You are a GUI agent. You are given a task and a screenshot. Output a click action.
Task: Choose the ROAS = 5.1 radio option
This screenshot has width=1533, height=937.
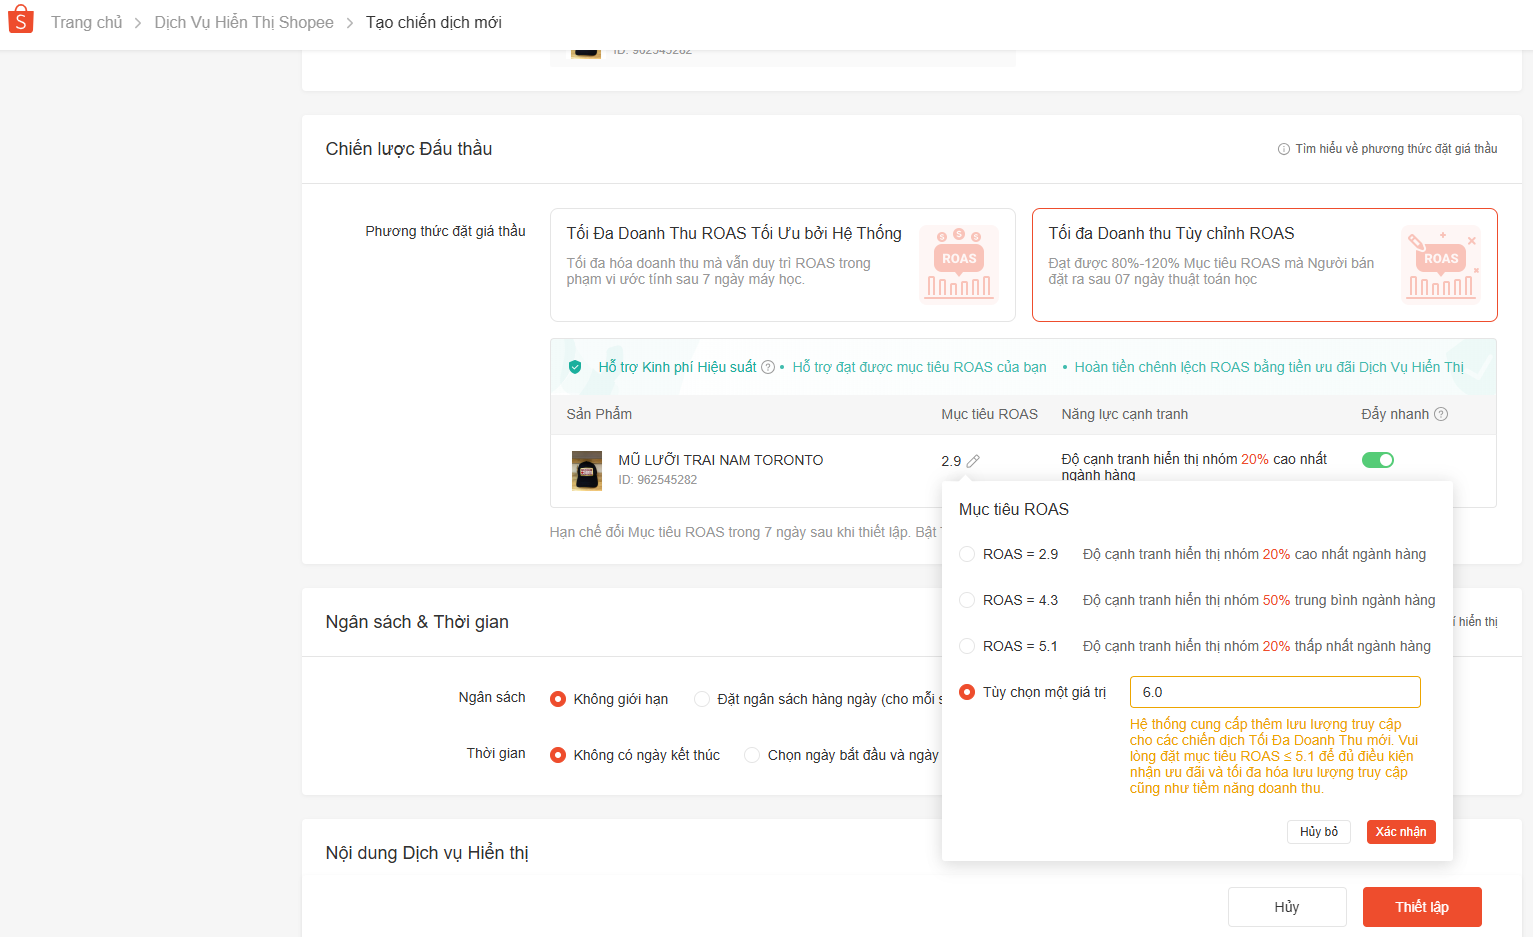[x=967, y=646]
